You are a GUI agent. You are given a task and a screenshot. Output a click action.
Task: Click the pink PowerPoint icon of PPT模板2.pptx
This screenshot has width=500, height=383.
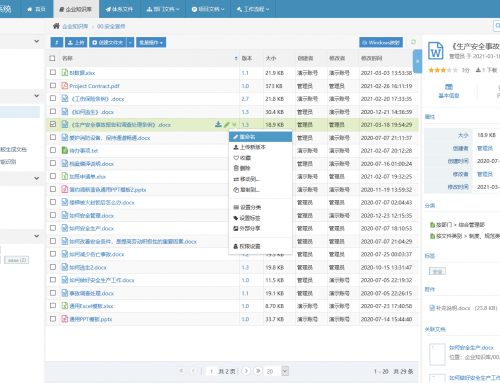(65, 189)
